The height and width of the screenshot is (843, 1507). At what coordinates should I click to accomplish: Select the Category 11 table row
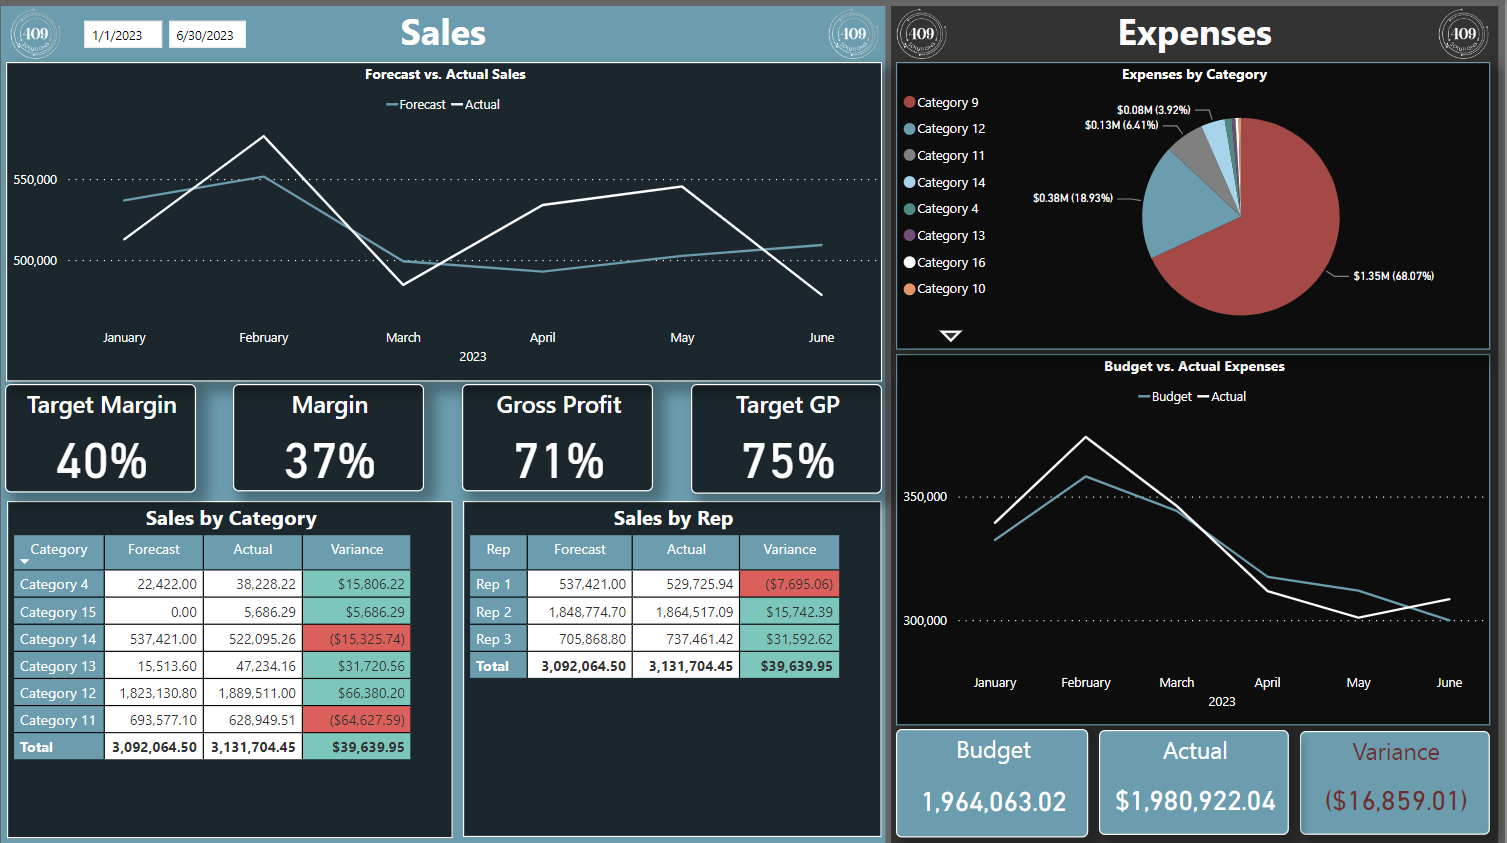click(212, 720)
